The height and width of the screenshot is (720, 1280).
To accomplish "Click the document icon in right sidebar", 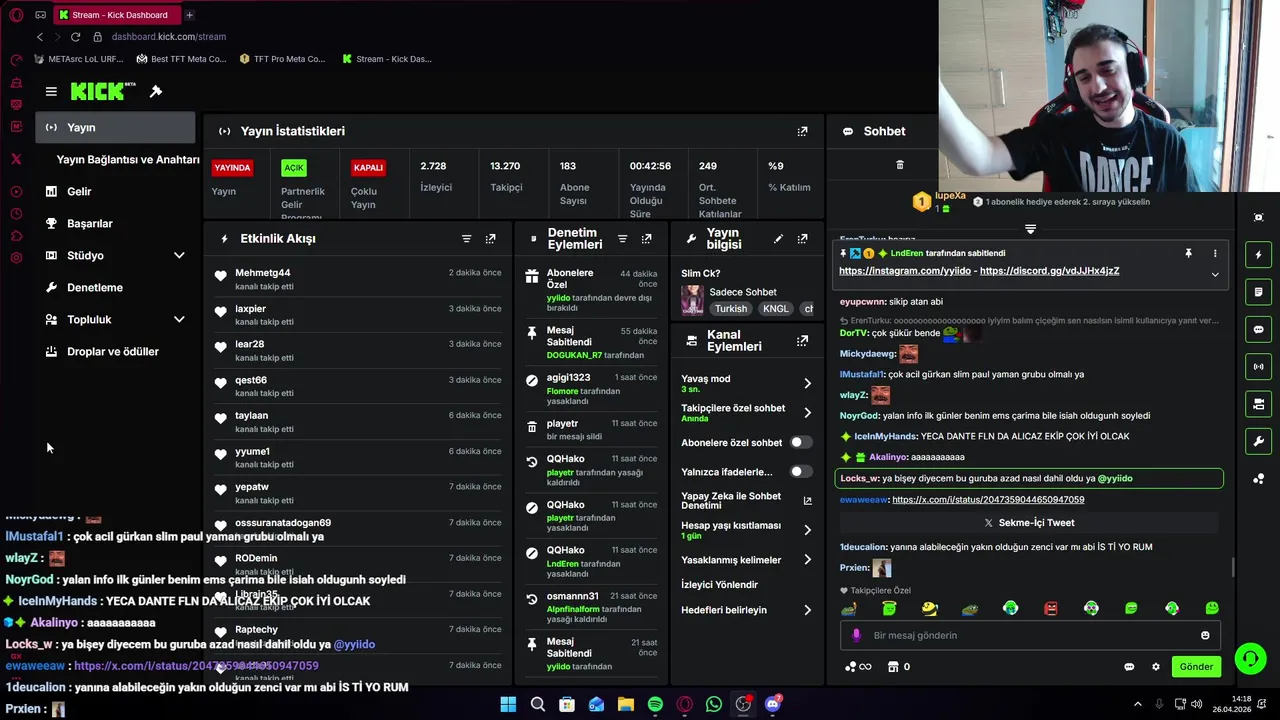I will (1258, 292).
